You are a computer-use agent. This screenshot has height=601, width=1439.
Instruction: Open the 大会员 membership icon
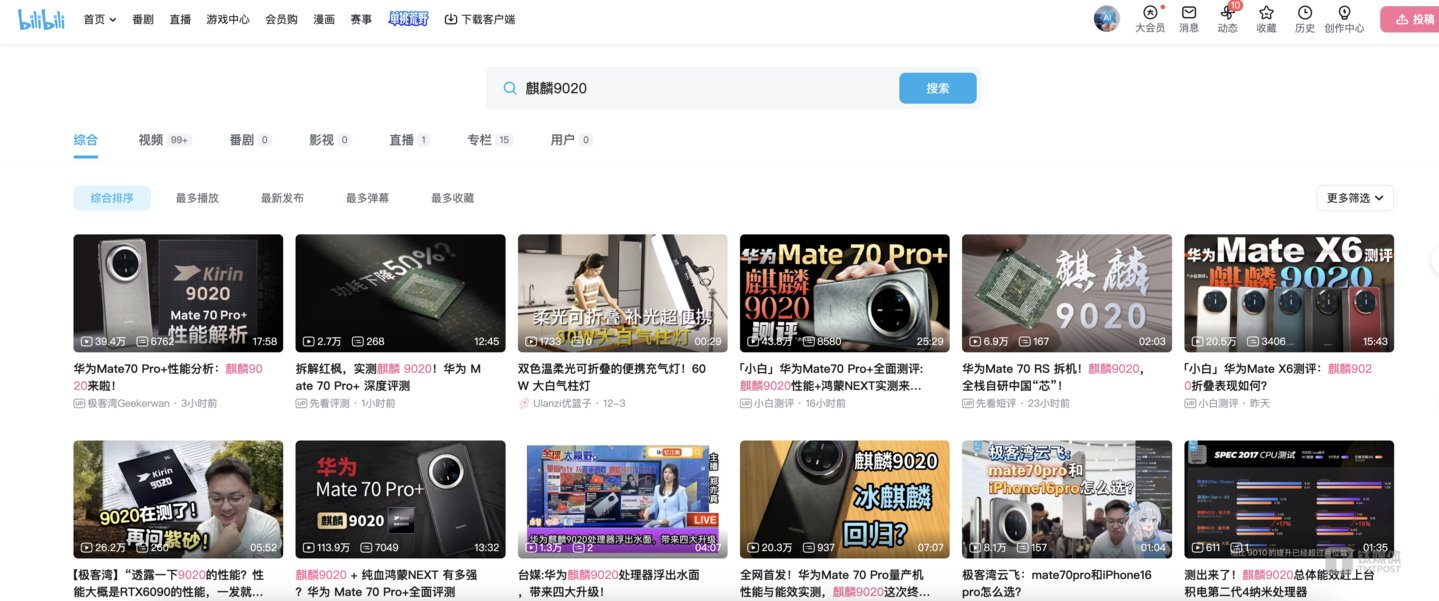pos(1149,14)
